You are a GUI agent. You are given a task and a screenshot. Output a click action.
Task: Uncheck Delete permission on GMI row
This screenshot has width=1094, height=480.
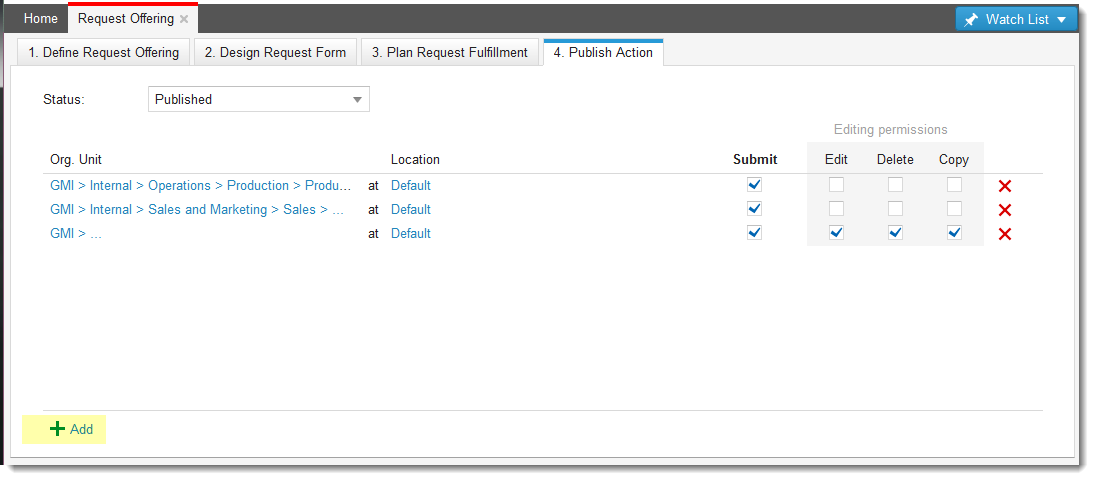coord(896,233)
